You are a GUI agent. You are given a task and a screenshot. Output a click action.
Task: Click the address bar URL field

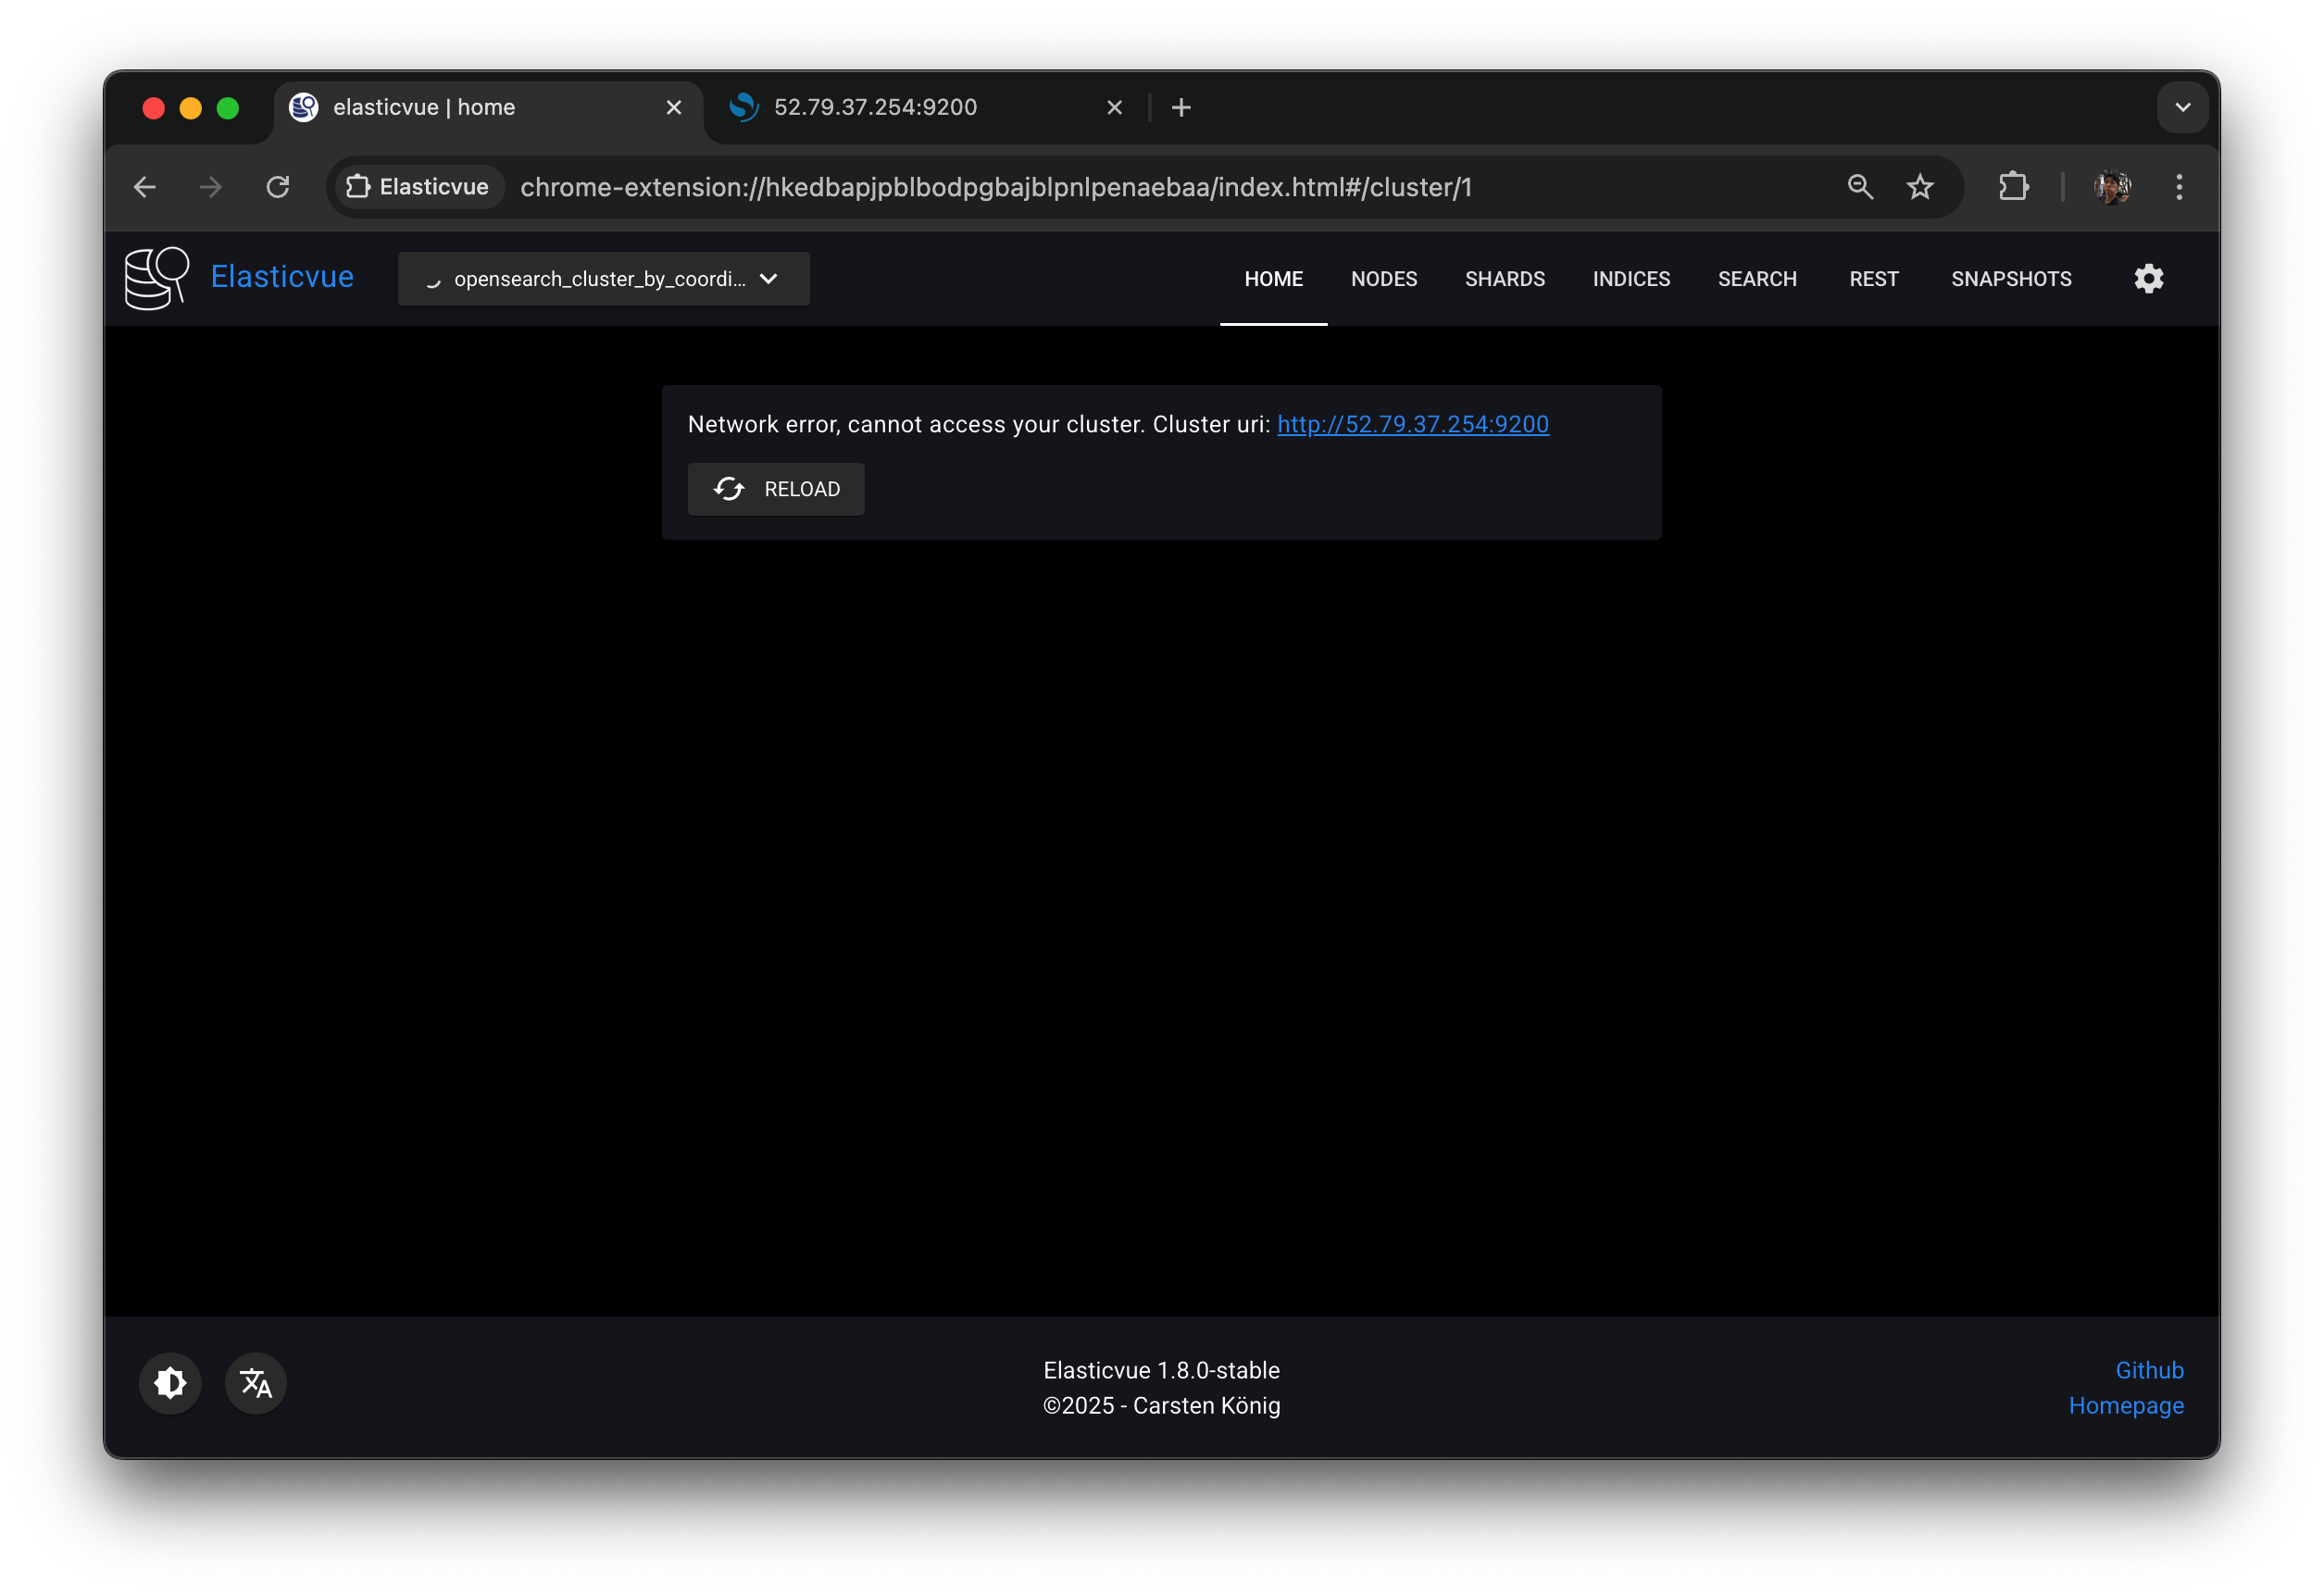coord(995,187)
